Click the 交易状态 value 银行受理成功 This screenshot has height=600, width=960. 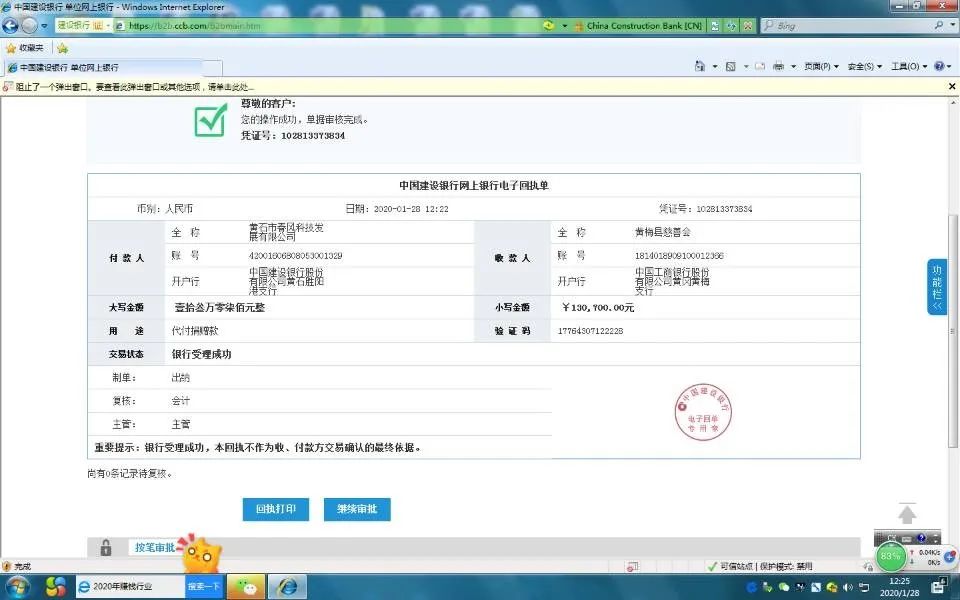(x=201, y=354)
